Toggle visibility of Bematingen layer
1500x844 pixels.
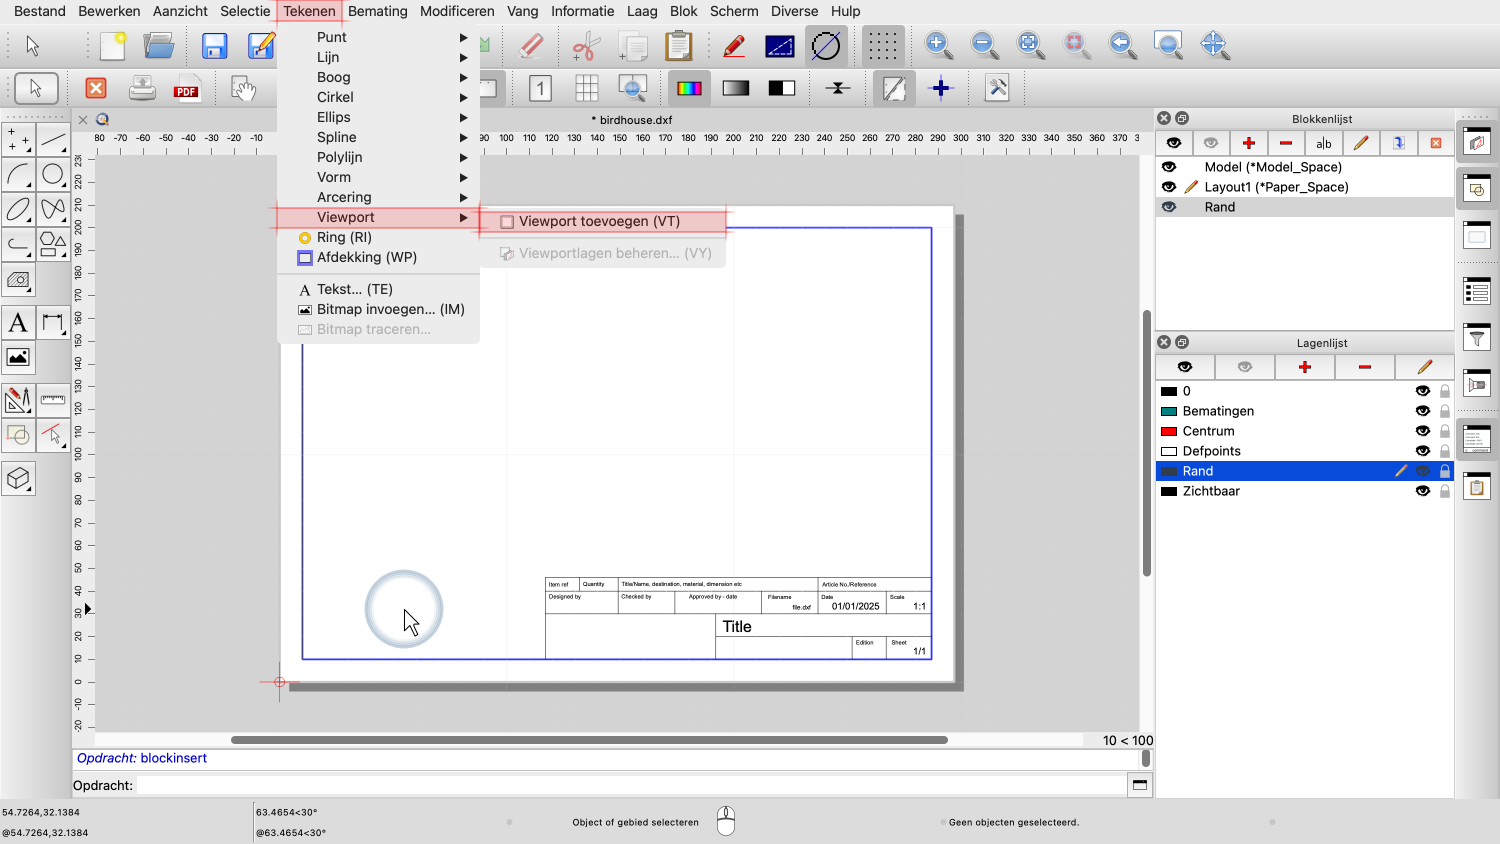1422,411
